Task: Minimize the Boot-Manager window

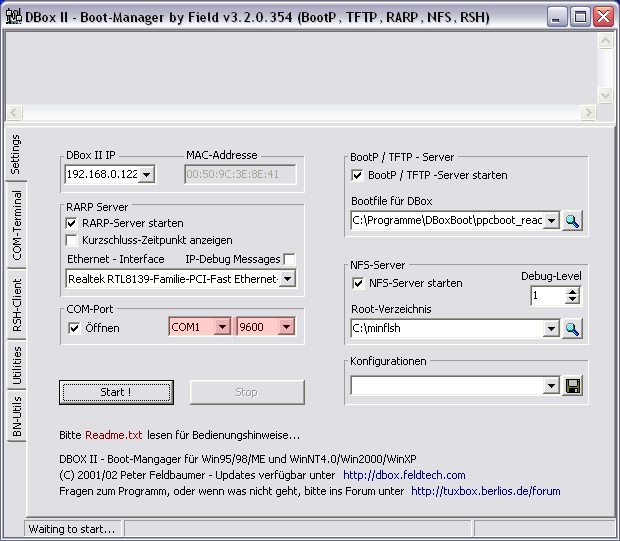Action: pyautogui.click(x=557, y=17)
